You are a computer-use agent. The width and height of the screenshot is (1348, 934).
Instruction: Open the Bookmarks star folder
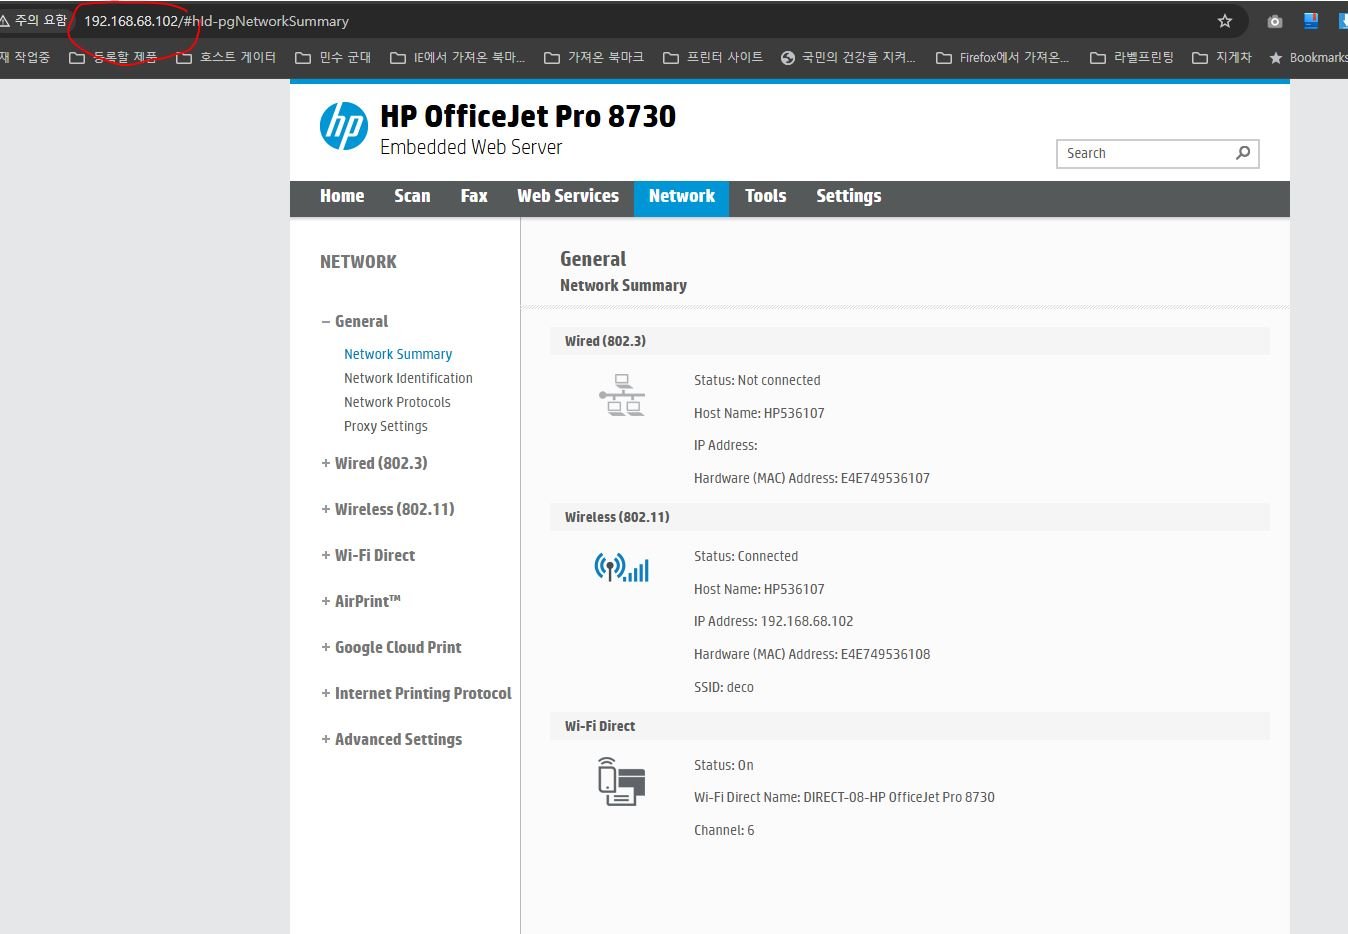pos(1308,58)
